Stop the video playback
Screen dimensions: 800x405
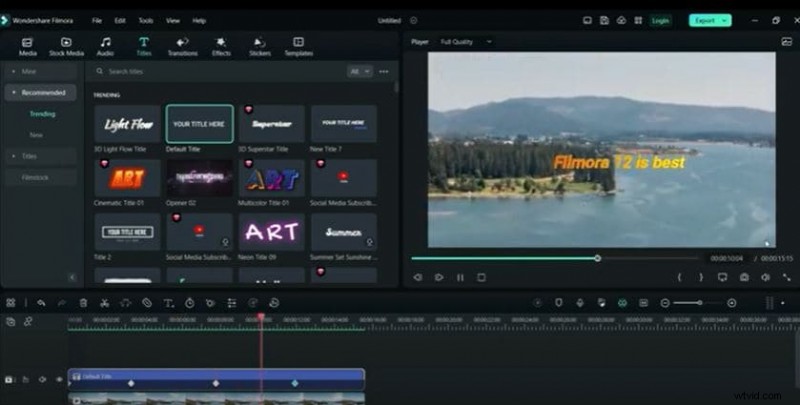coord(481,277)
